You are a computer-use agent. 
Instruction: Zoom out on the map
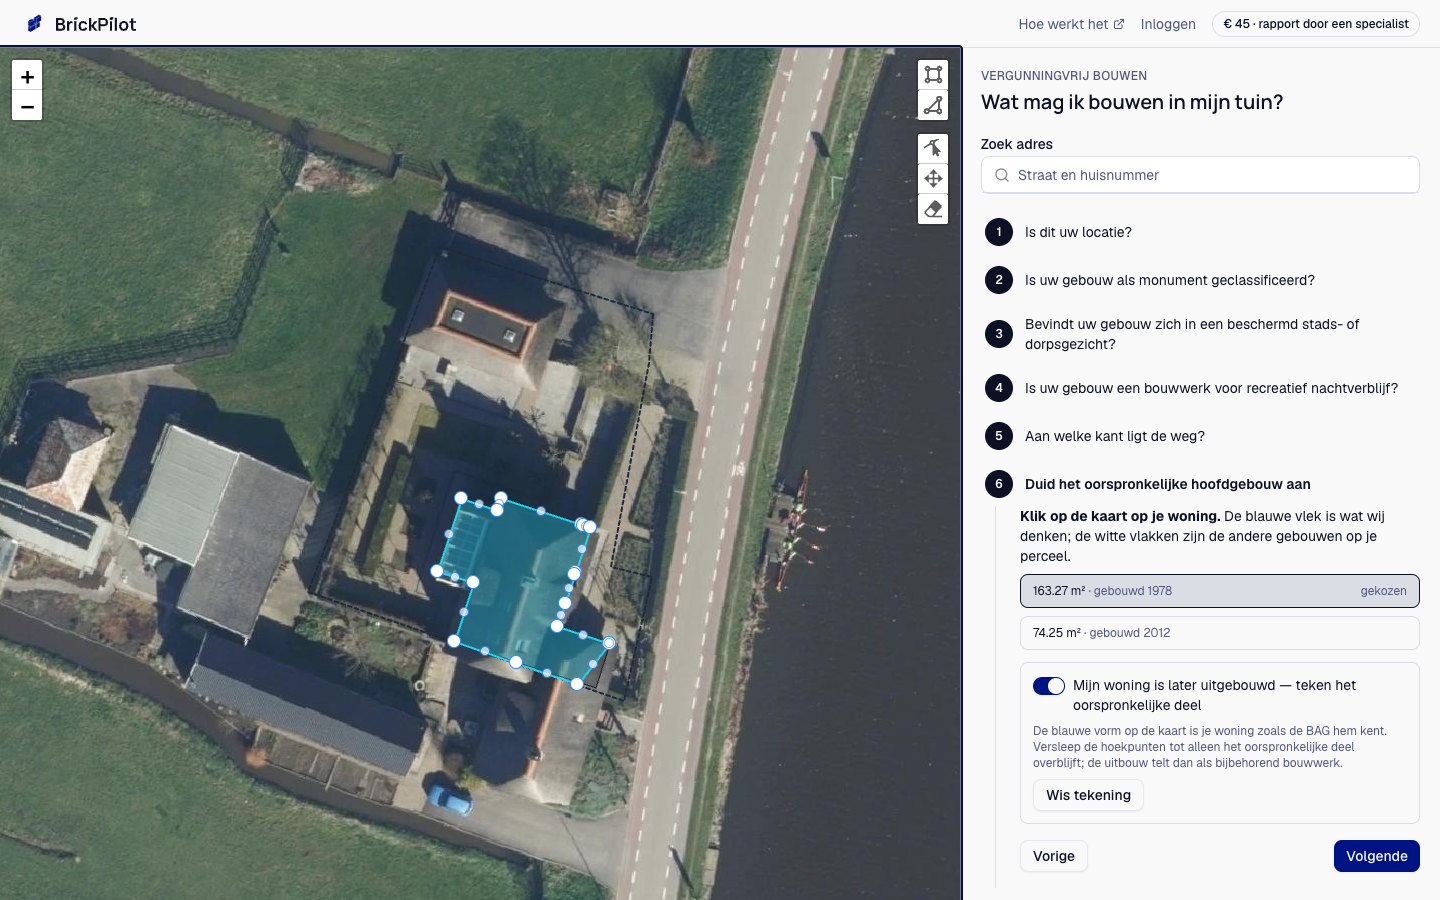point(27,106)
